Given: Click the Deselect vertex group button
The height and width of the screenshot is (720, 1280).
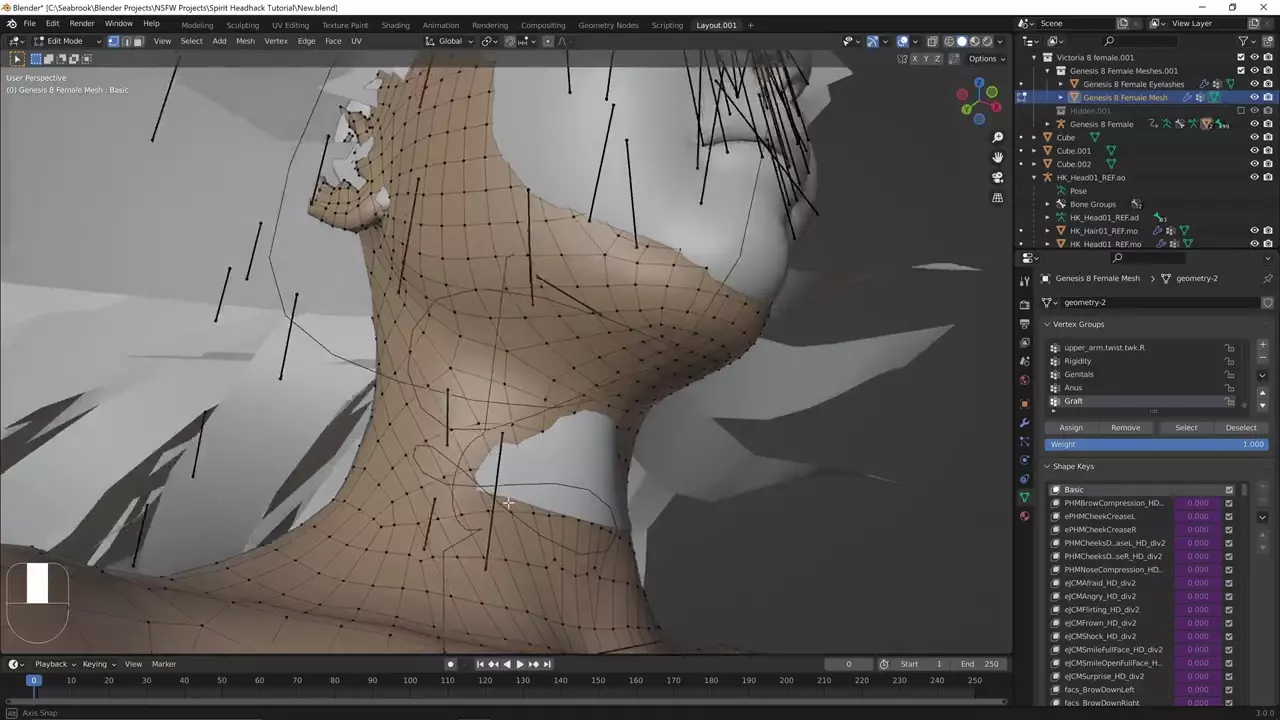Looking at the screenshot, I should tap(1240, 428).
